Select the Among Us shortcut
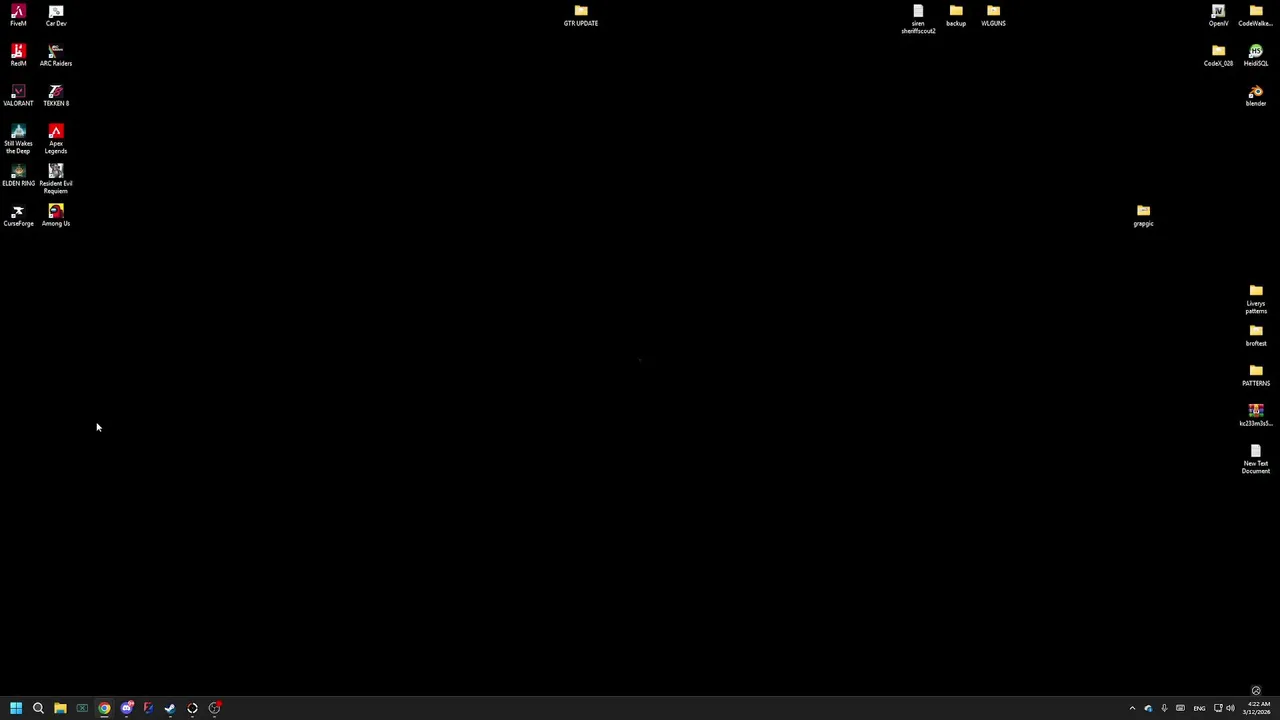Screen dimensions: 1280x720 (56, 215)
